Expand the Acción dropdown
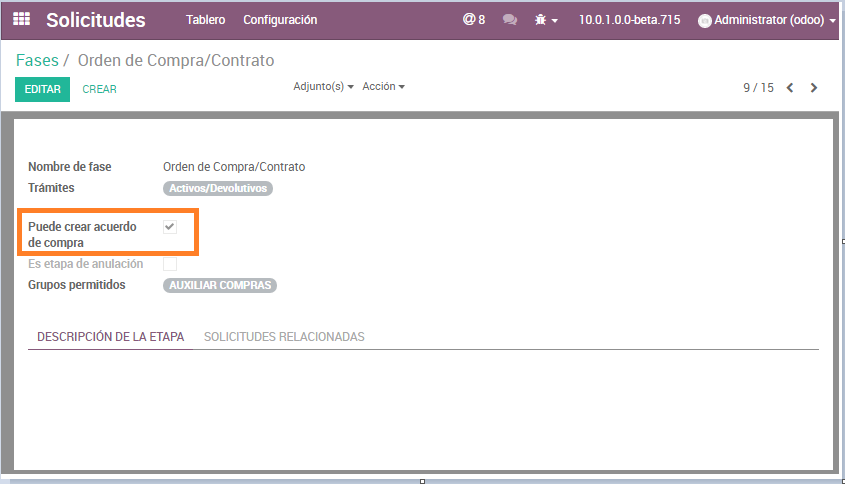The width and height of the screenshot is (845, 484). coord(383,87)
